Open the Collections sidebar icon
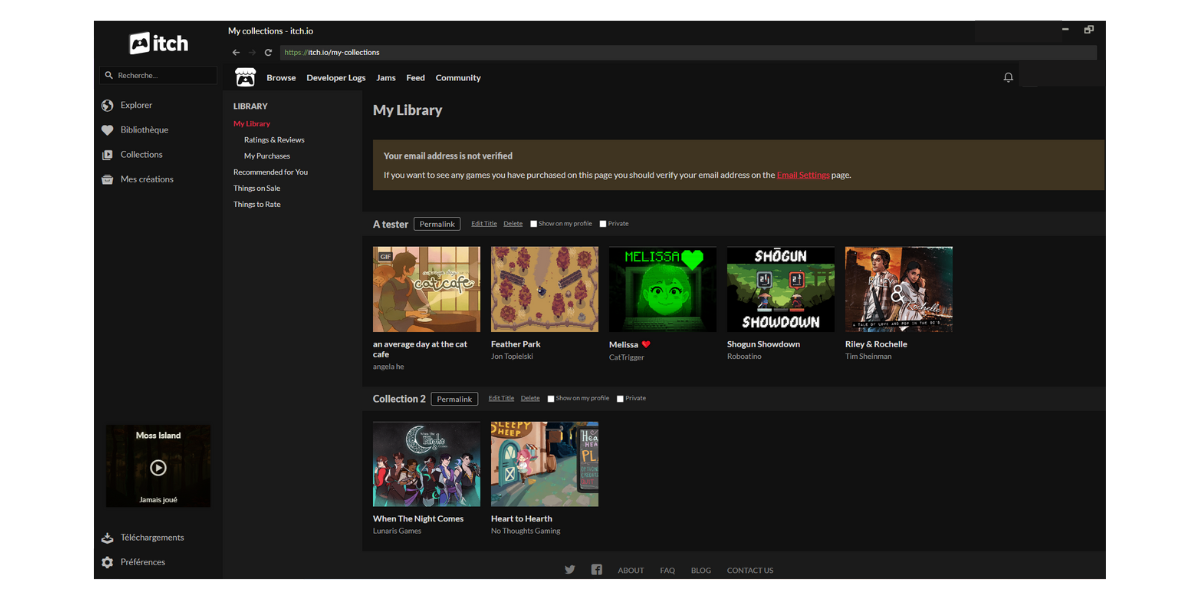The height and width of the screenshot is (600, 1200). pyautogui.click(x=107, y=155)
